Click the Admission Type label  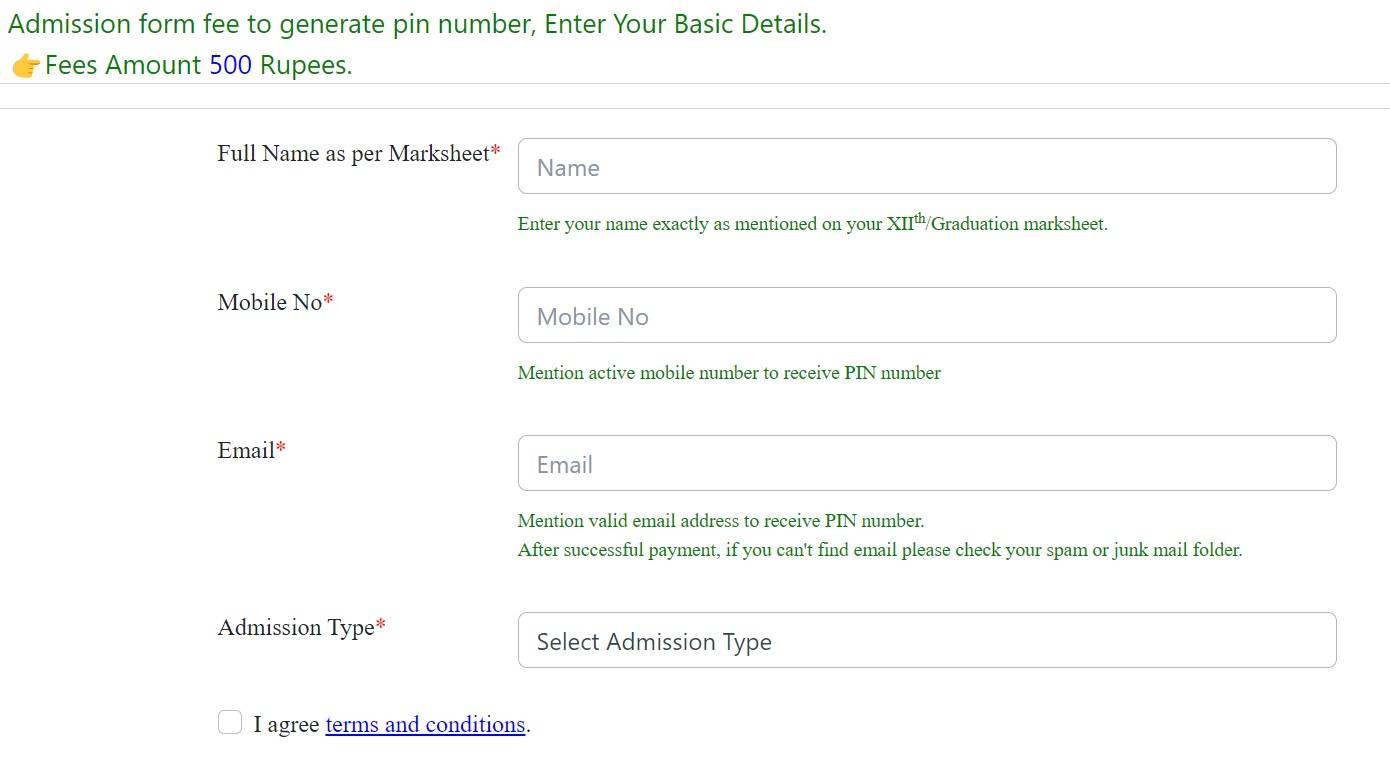(293, 627)
